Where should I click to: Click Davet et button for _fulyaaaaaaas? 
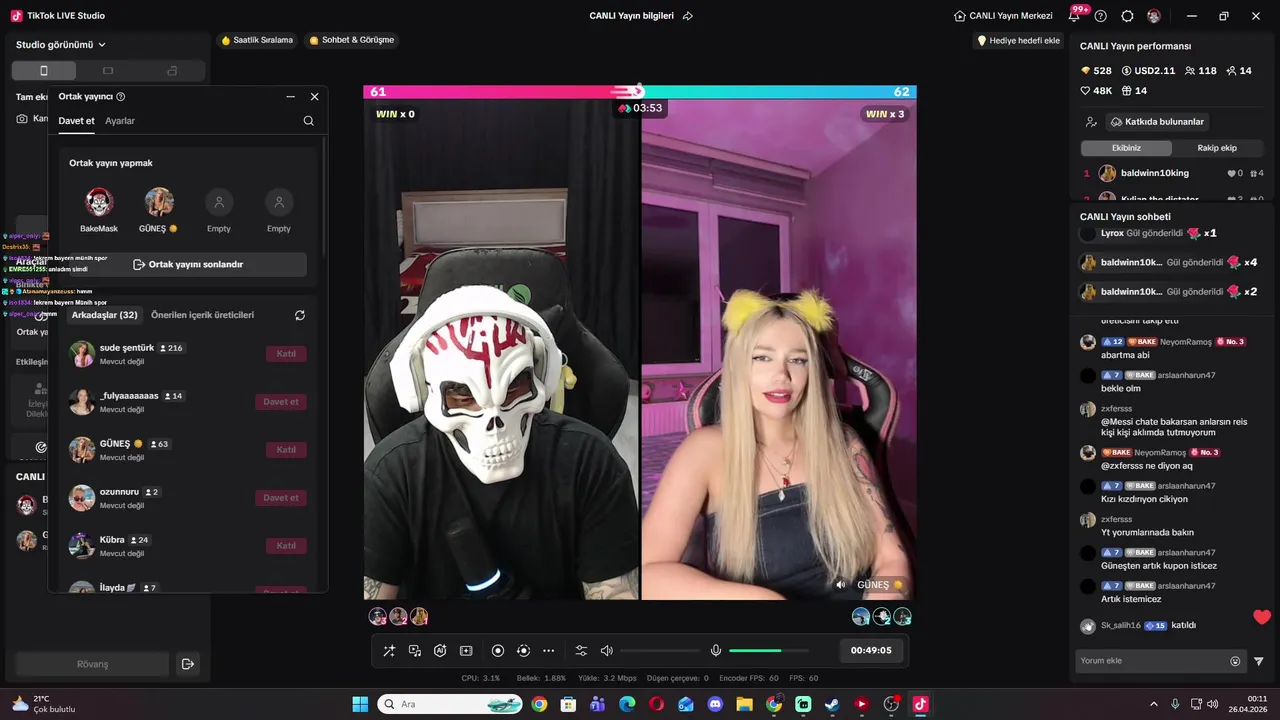click(x=281, y=402)
